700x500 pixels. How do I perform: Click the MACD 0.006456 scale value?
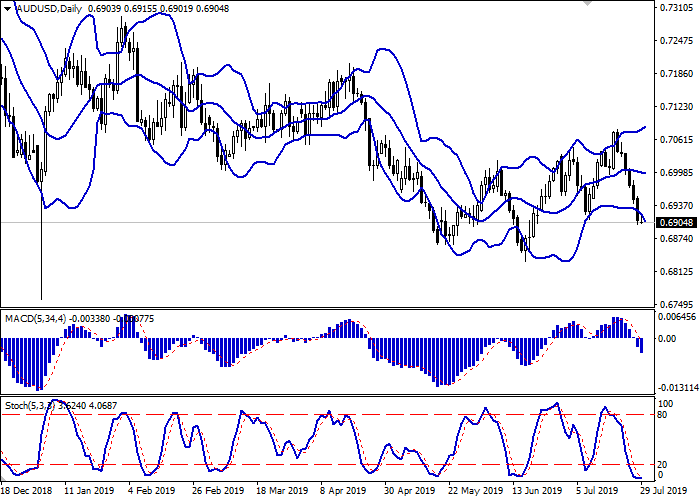pos(677,317)
